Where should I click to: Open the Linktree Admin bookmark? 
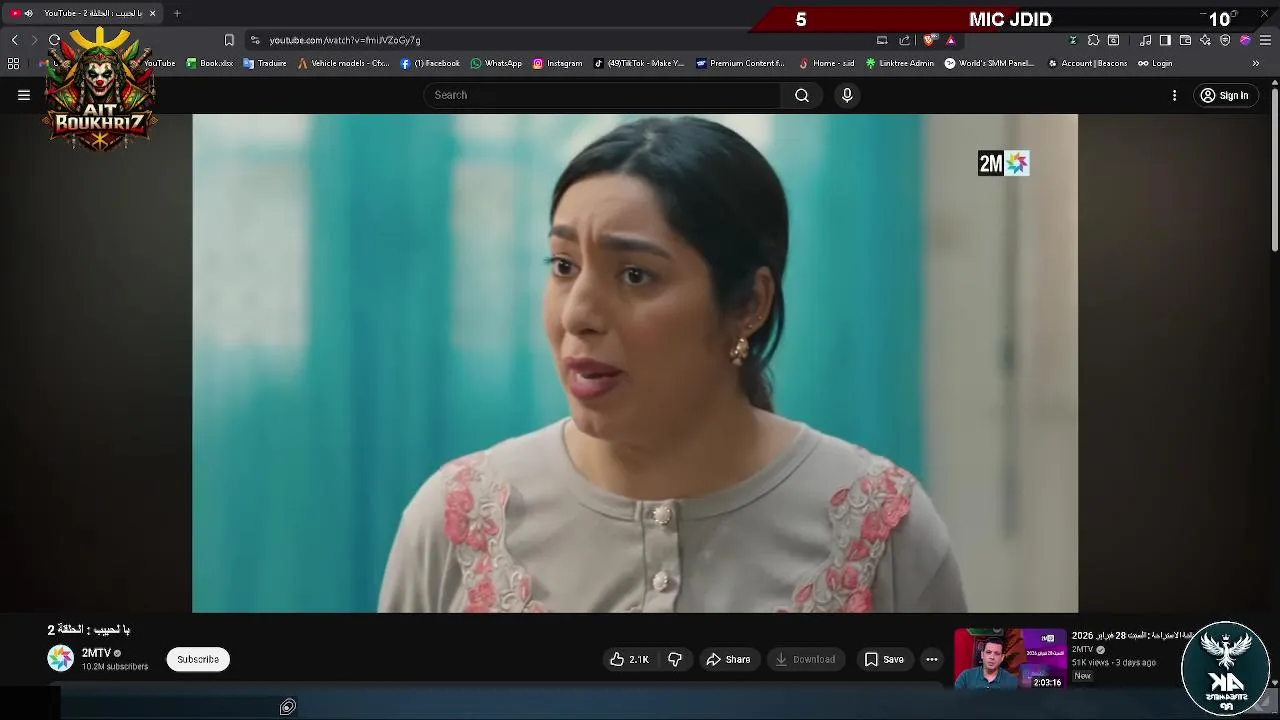pos(900,63)
